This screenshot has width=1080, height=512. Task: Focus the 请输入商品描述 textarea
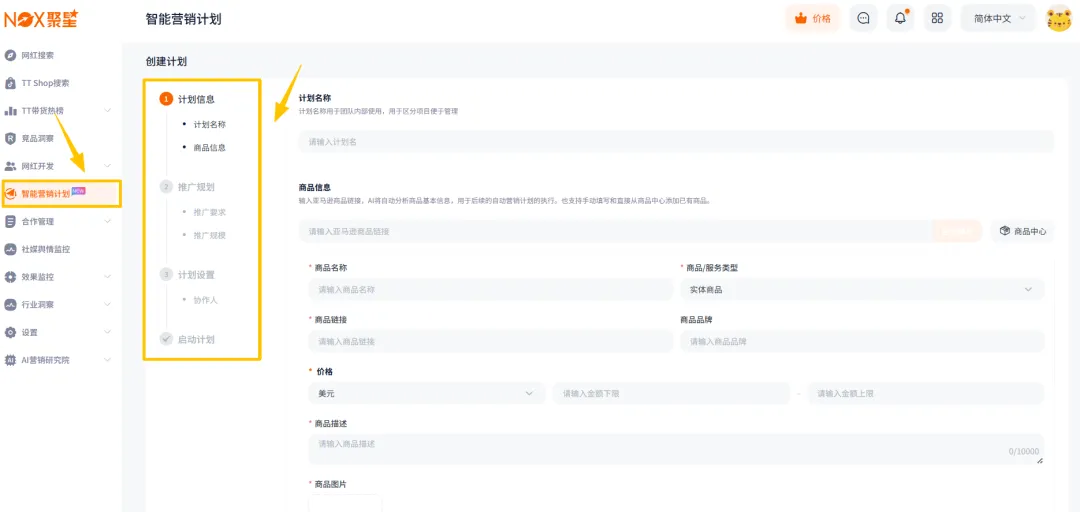[676, 449]
